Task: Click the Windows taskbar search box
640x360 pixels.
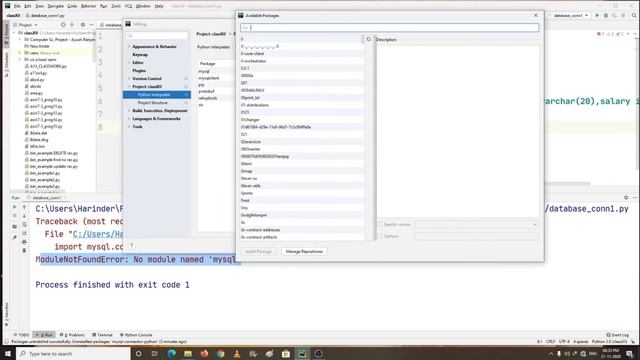Action: (73, 353)
